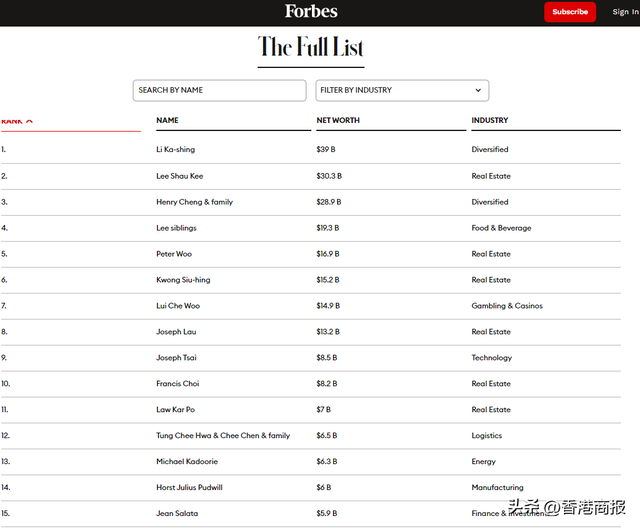Click the $6.5 B net worth value
The image size is (640, 529).
click(327, 436)
